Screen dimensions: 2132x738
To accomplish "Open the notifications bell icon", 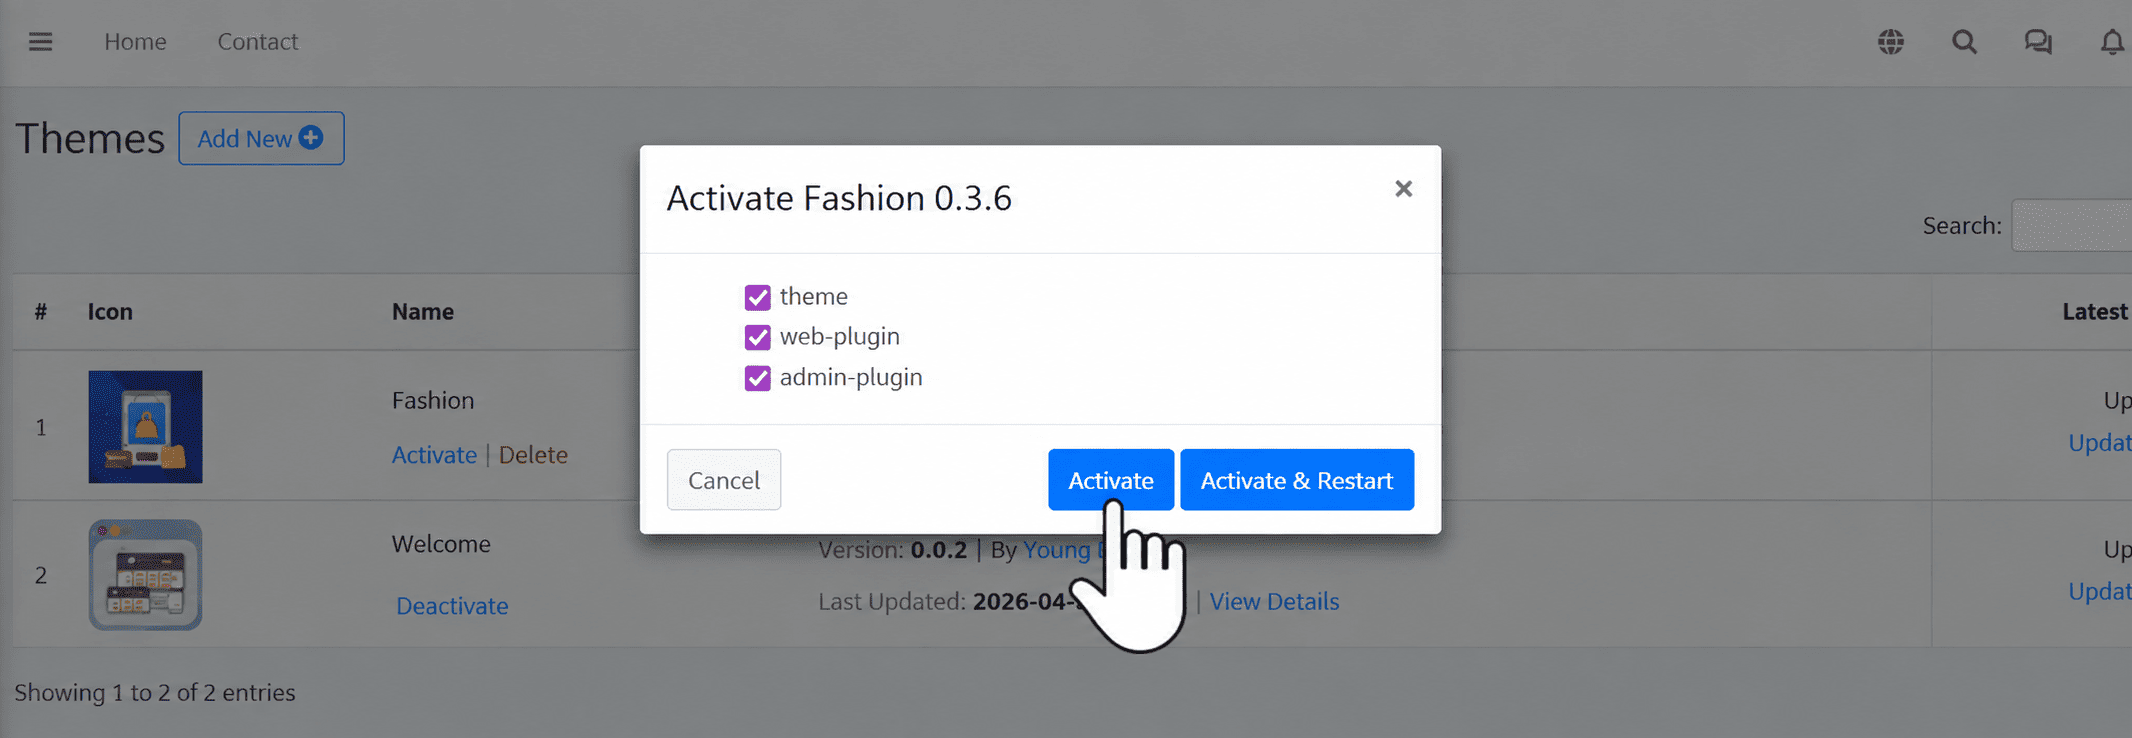I will pos(2112,42).
